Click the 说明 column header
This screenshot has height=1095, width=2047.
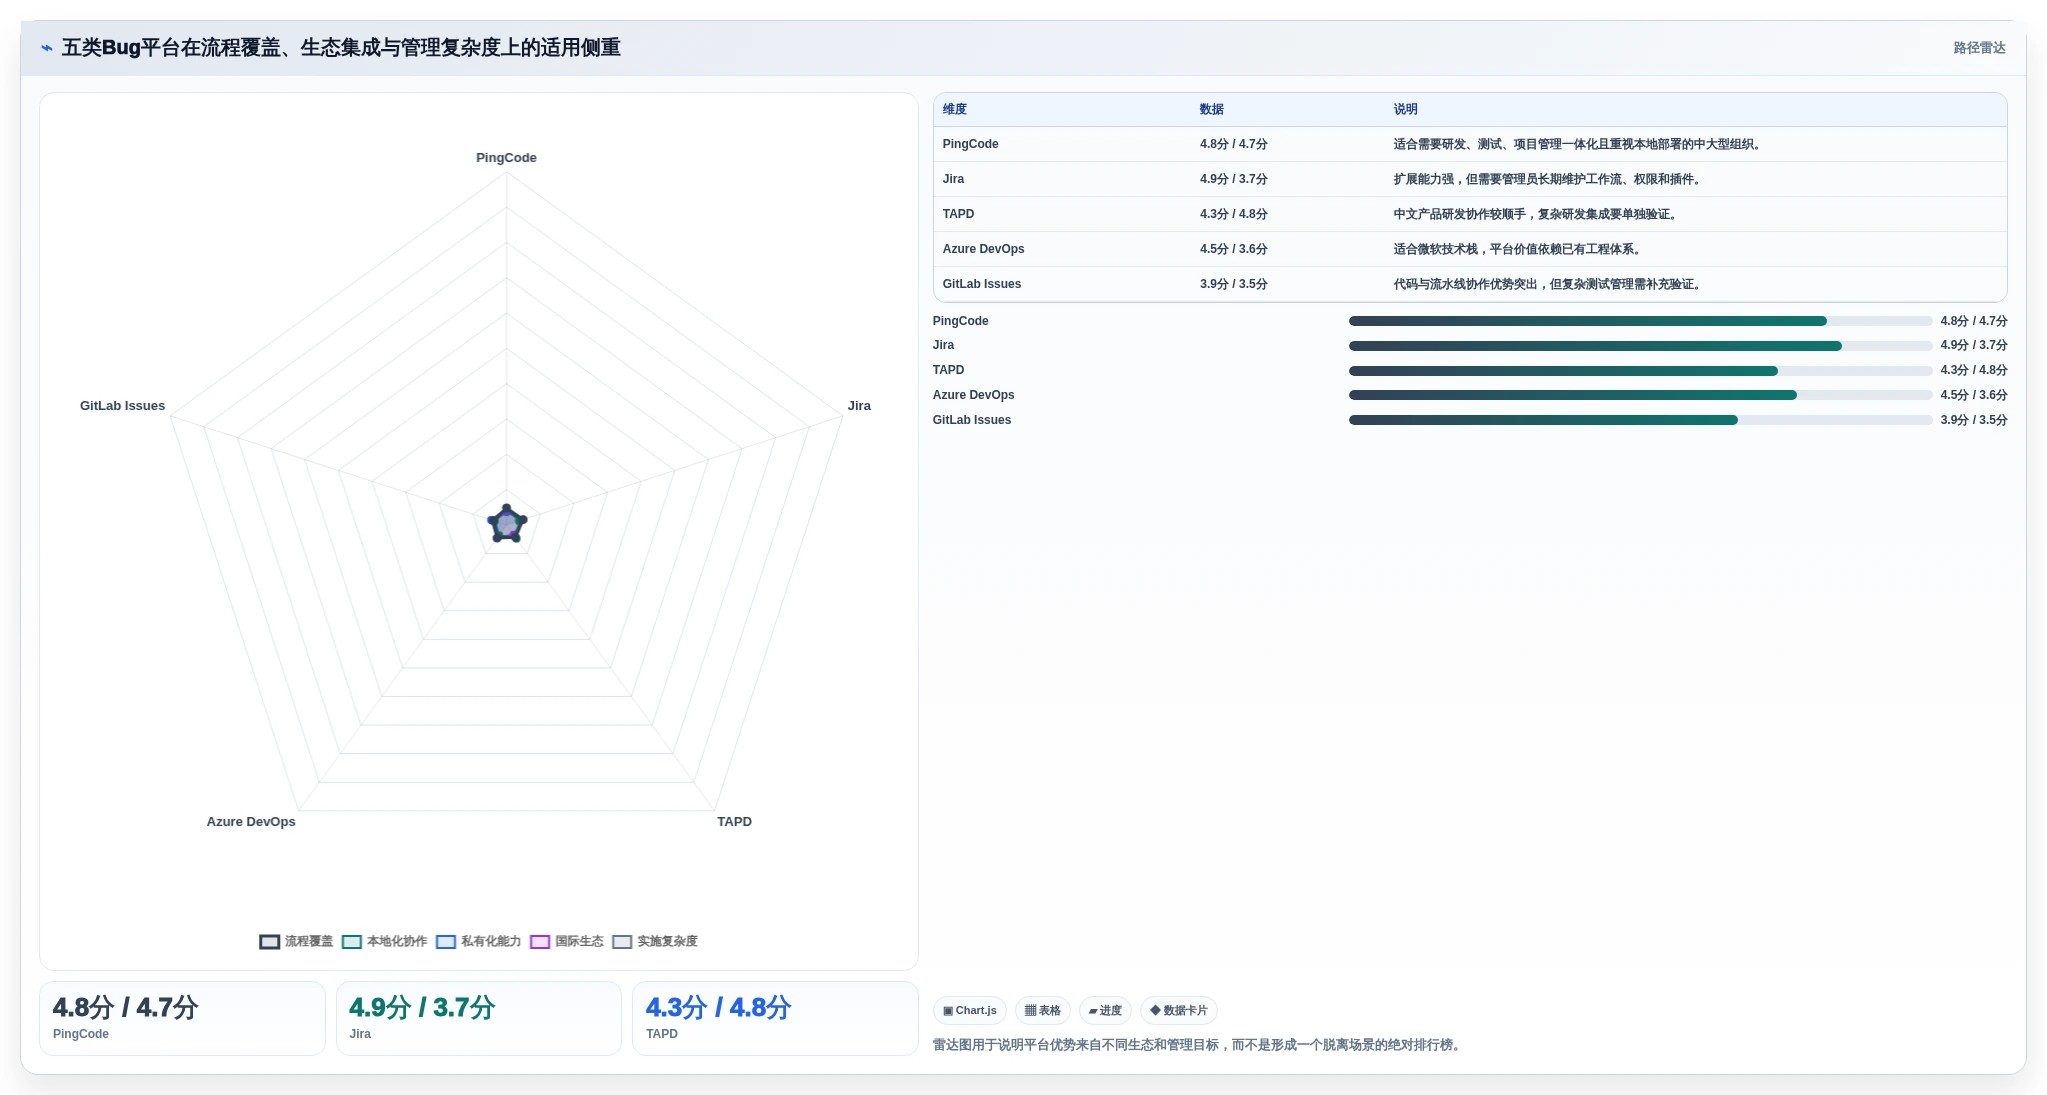pyautogui.click(x=1405, y=109)
